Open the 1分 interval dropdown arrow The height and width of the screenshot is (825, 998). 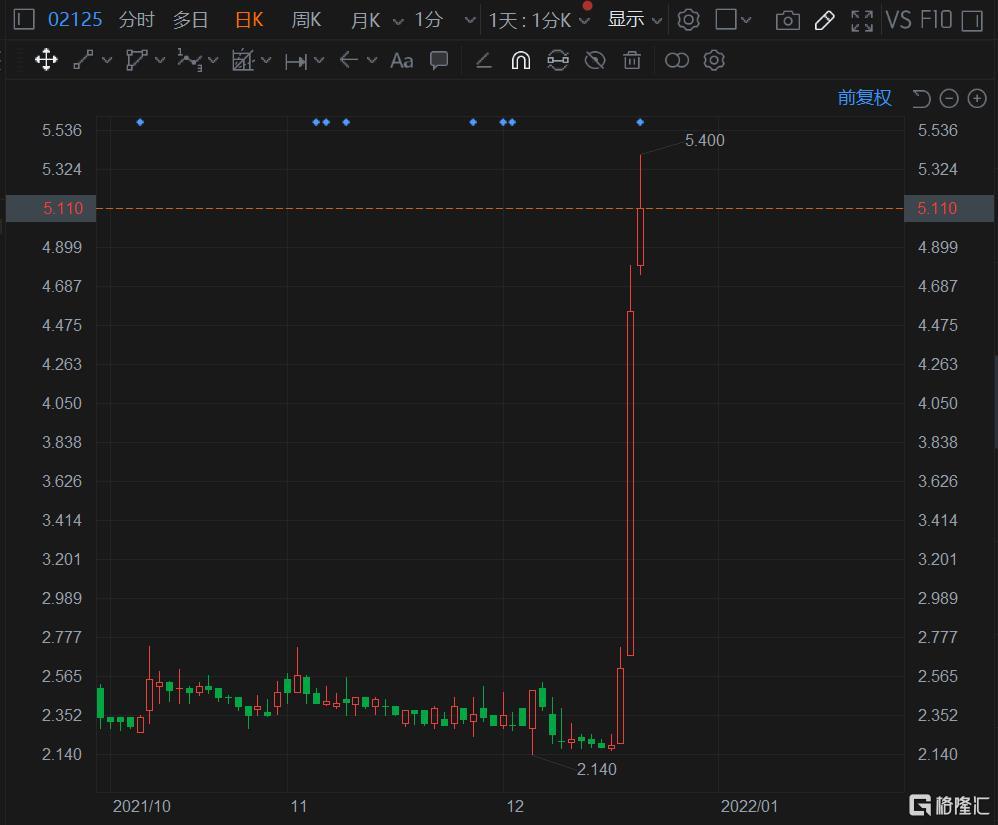(470, 20)
